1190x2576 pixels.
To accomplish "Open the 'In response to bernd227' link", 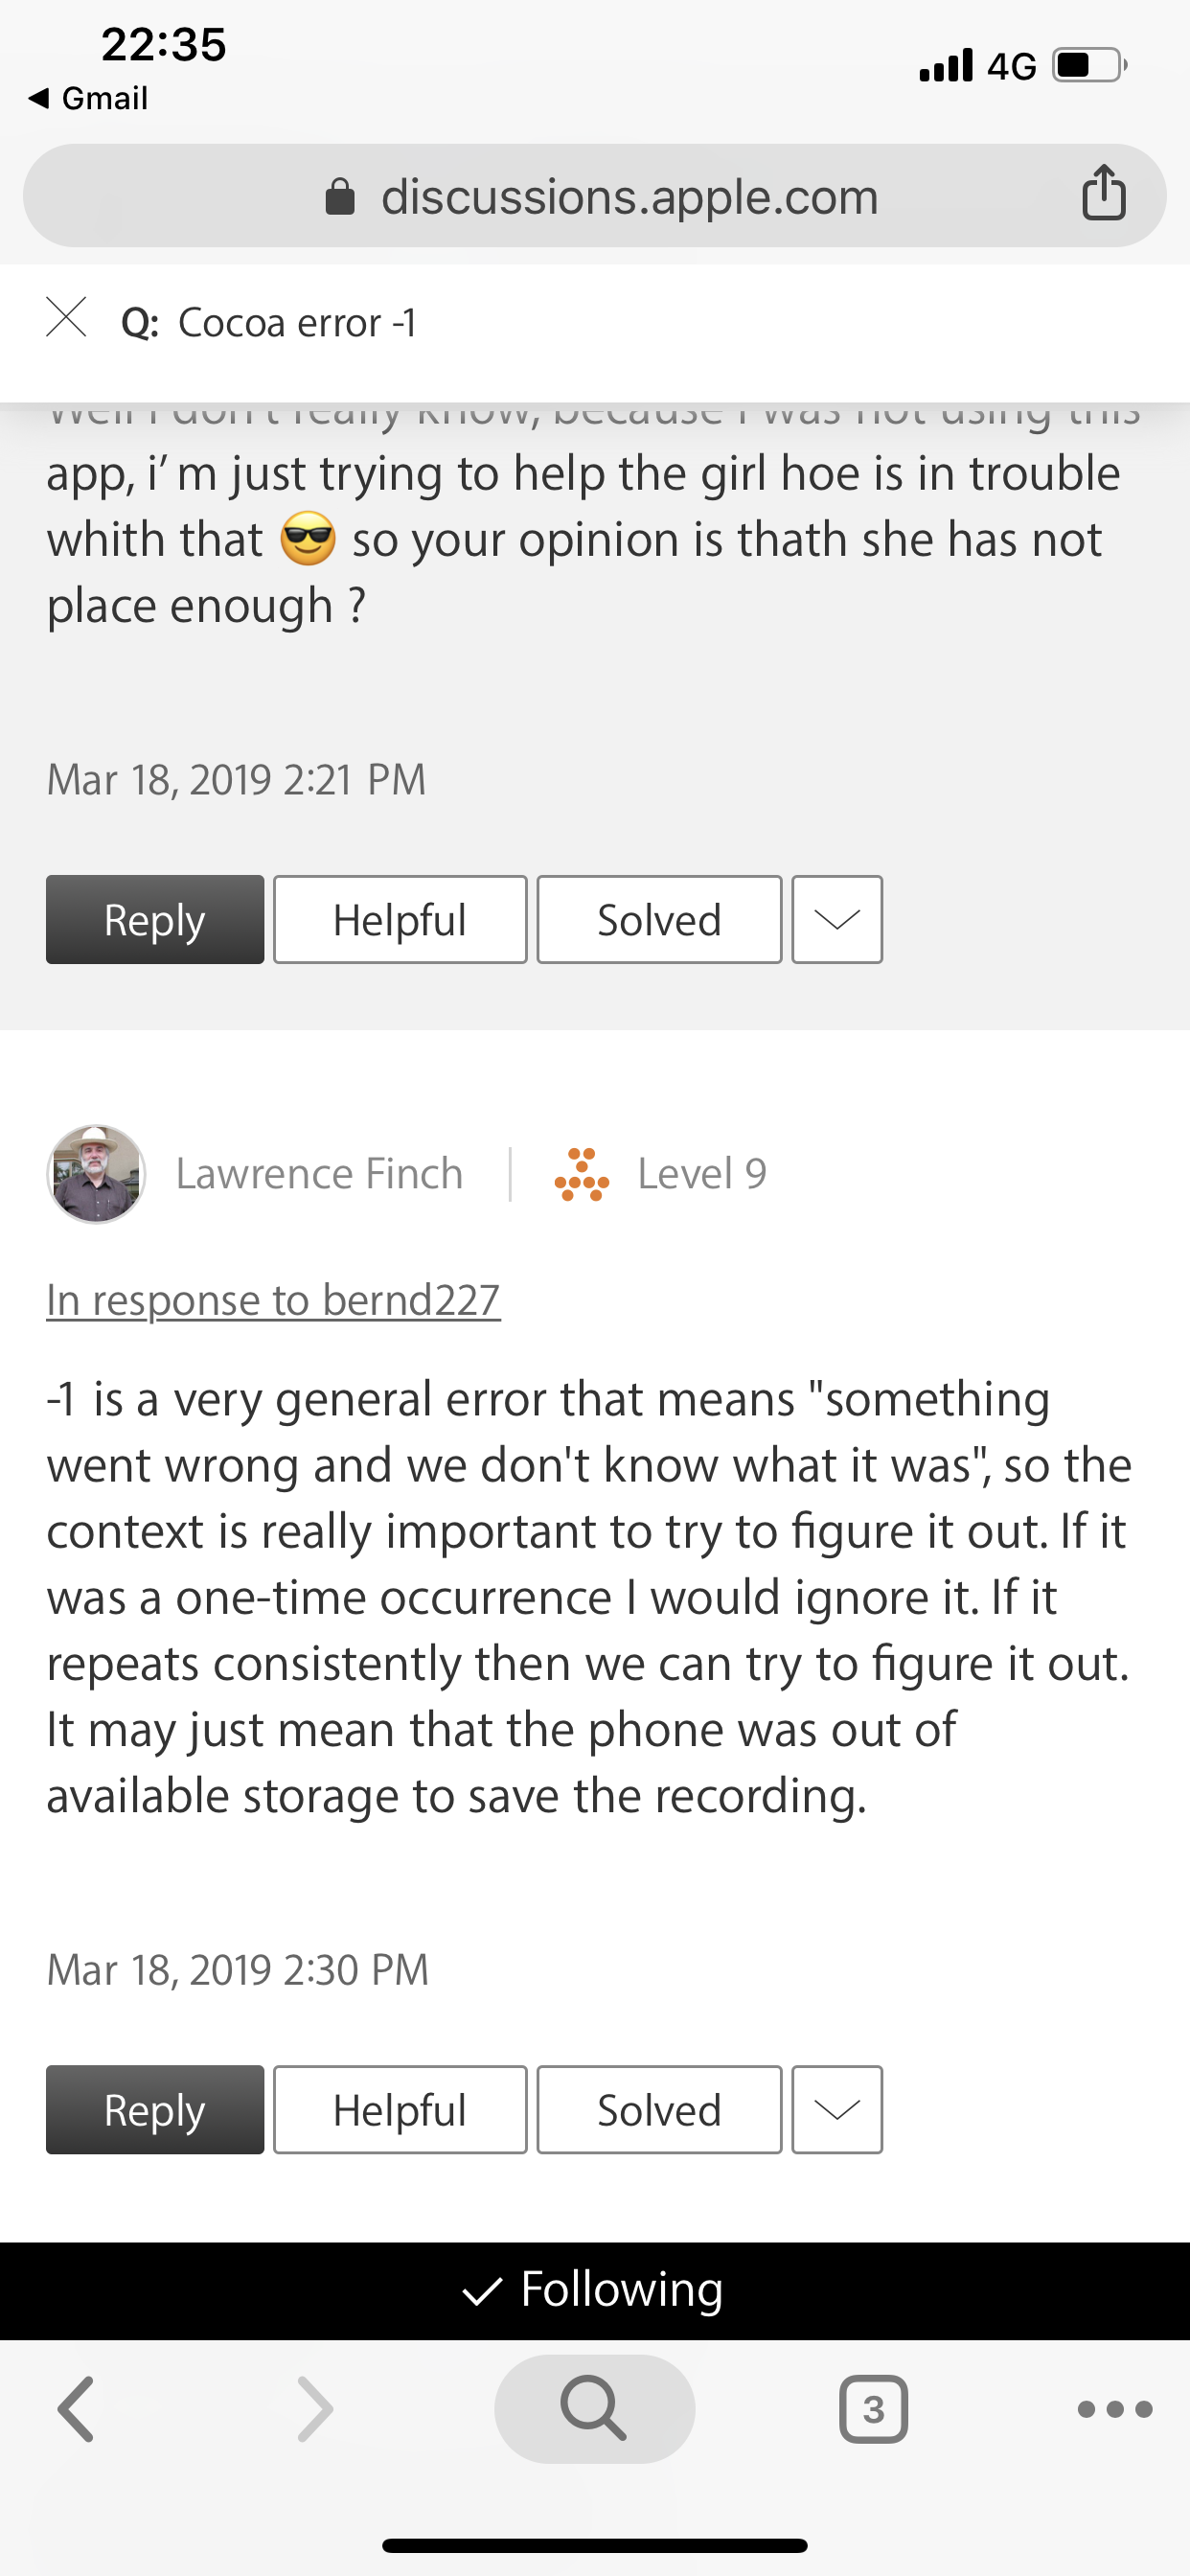I will 273,1300.
